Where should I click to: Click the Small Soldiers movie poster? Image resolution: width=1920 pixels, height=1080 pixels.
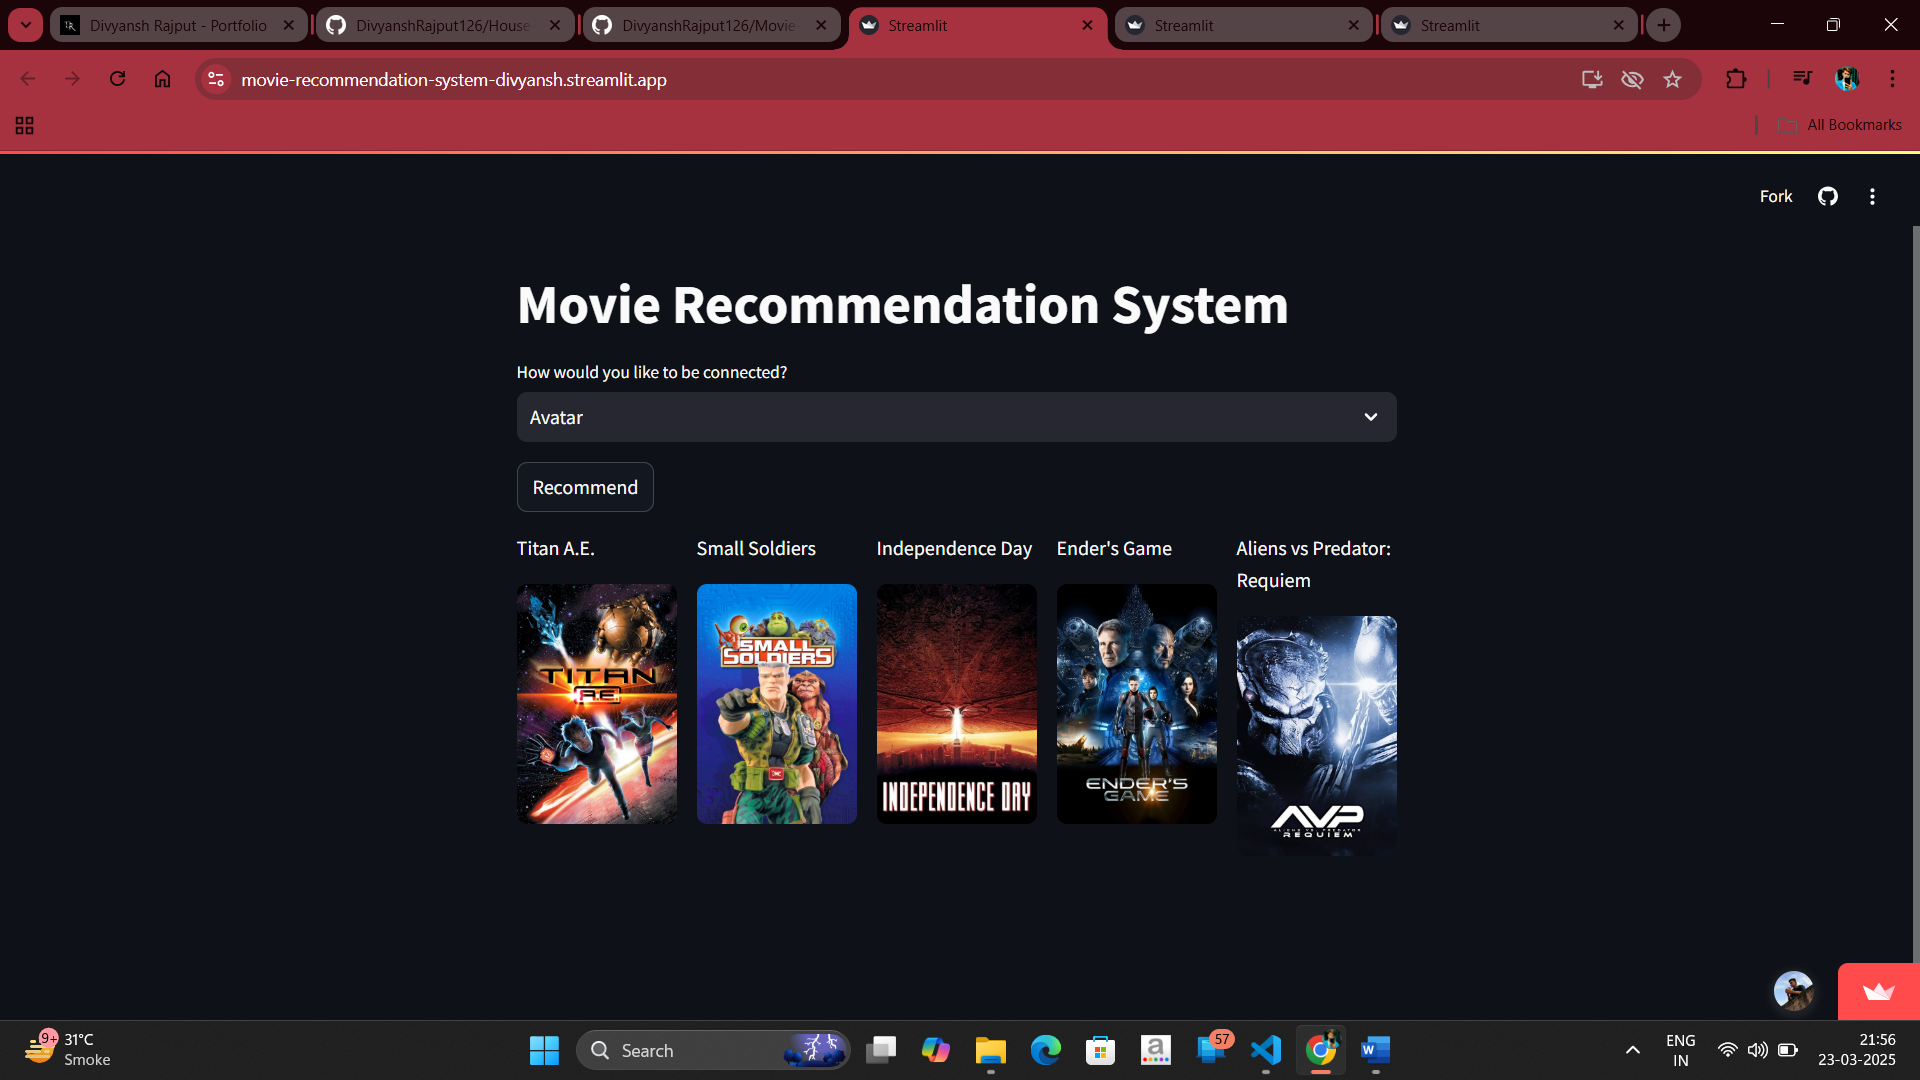(776, 704)
